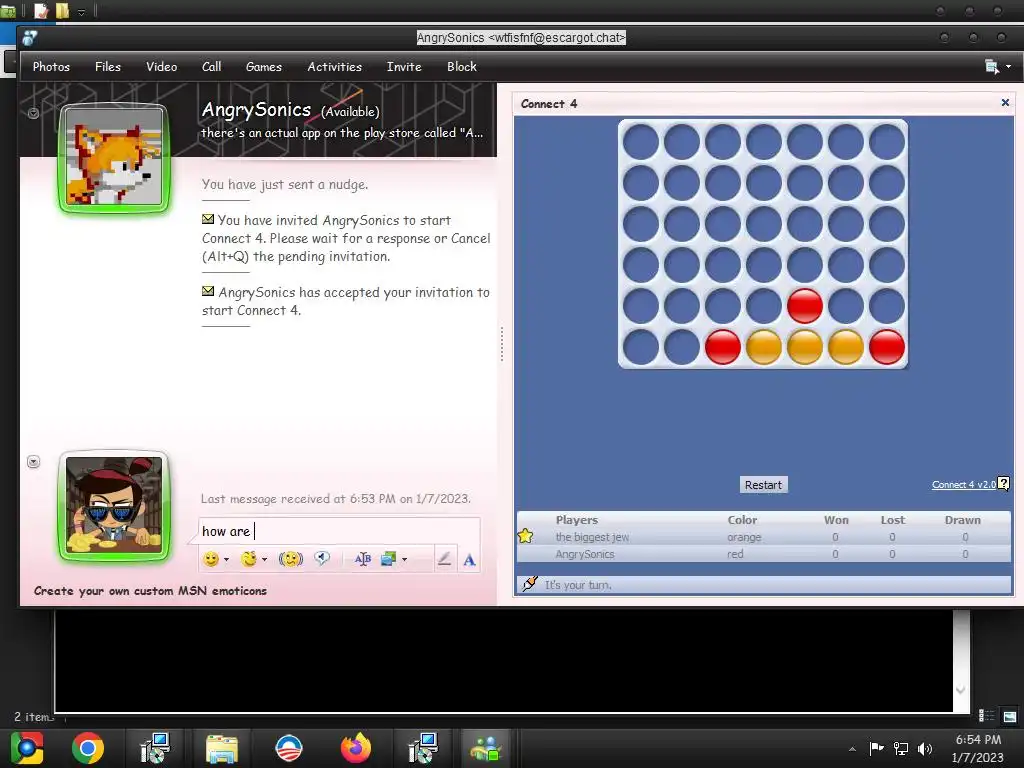1024x768 pixels.
Task: Send a nudge with the shaking face icon
Action: [x=291, y=559]
